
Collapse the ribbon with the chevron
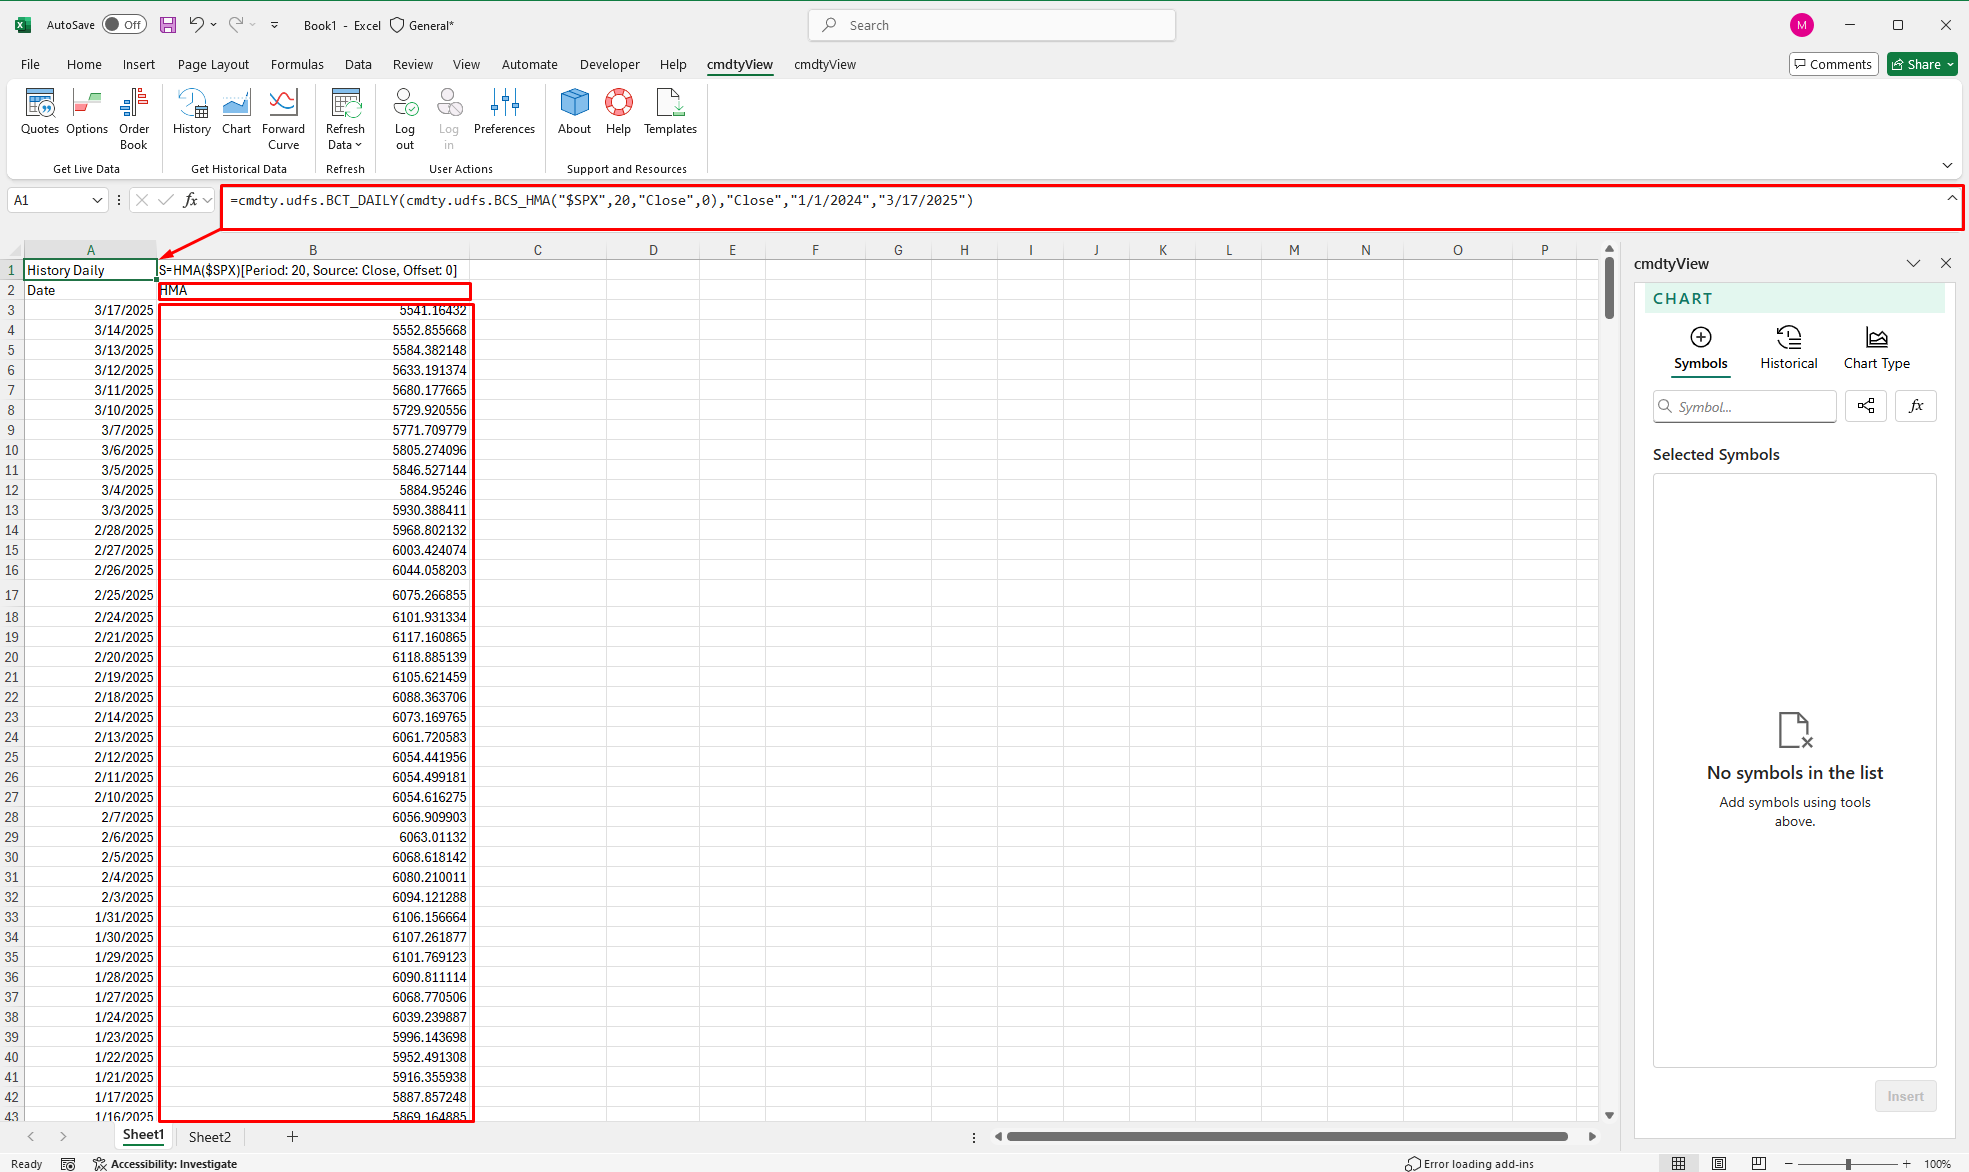1947,165
